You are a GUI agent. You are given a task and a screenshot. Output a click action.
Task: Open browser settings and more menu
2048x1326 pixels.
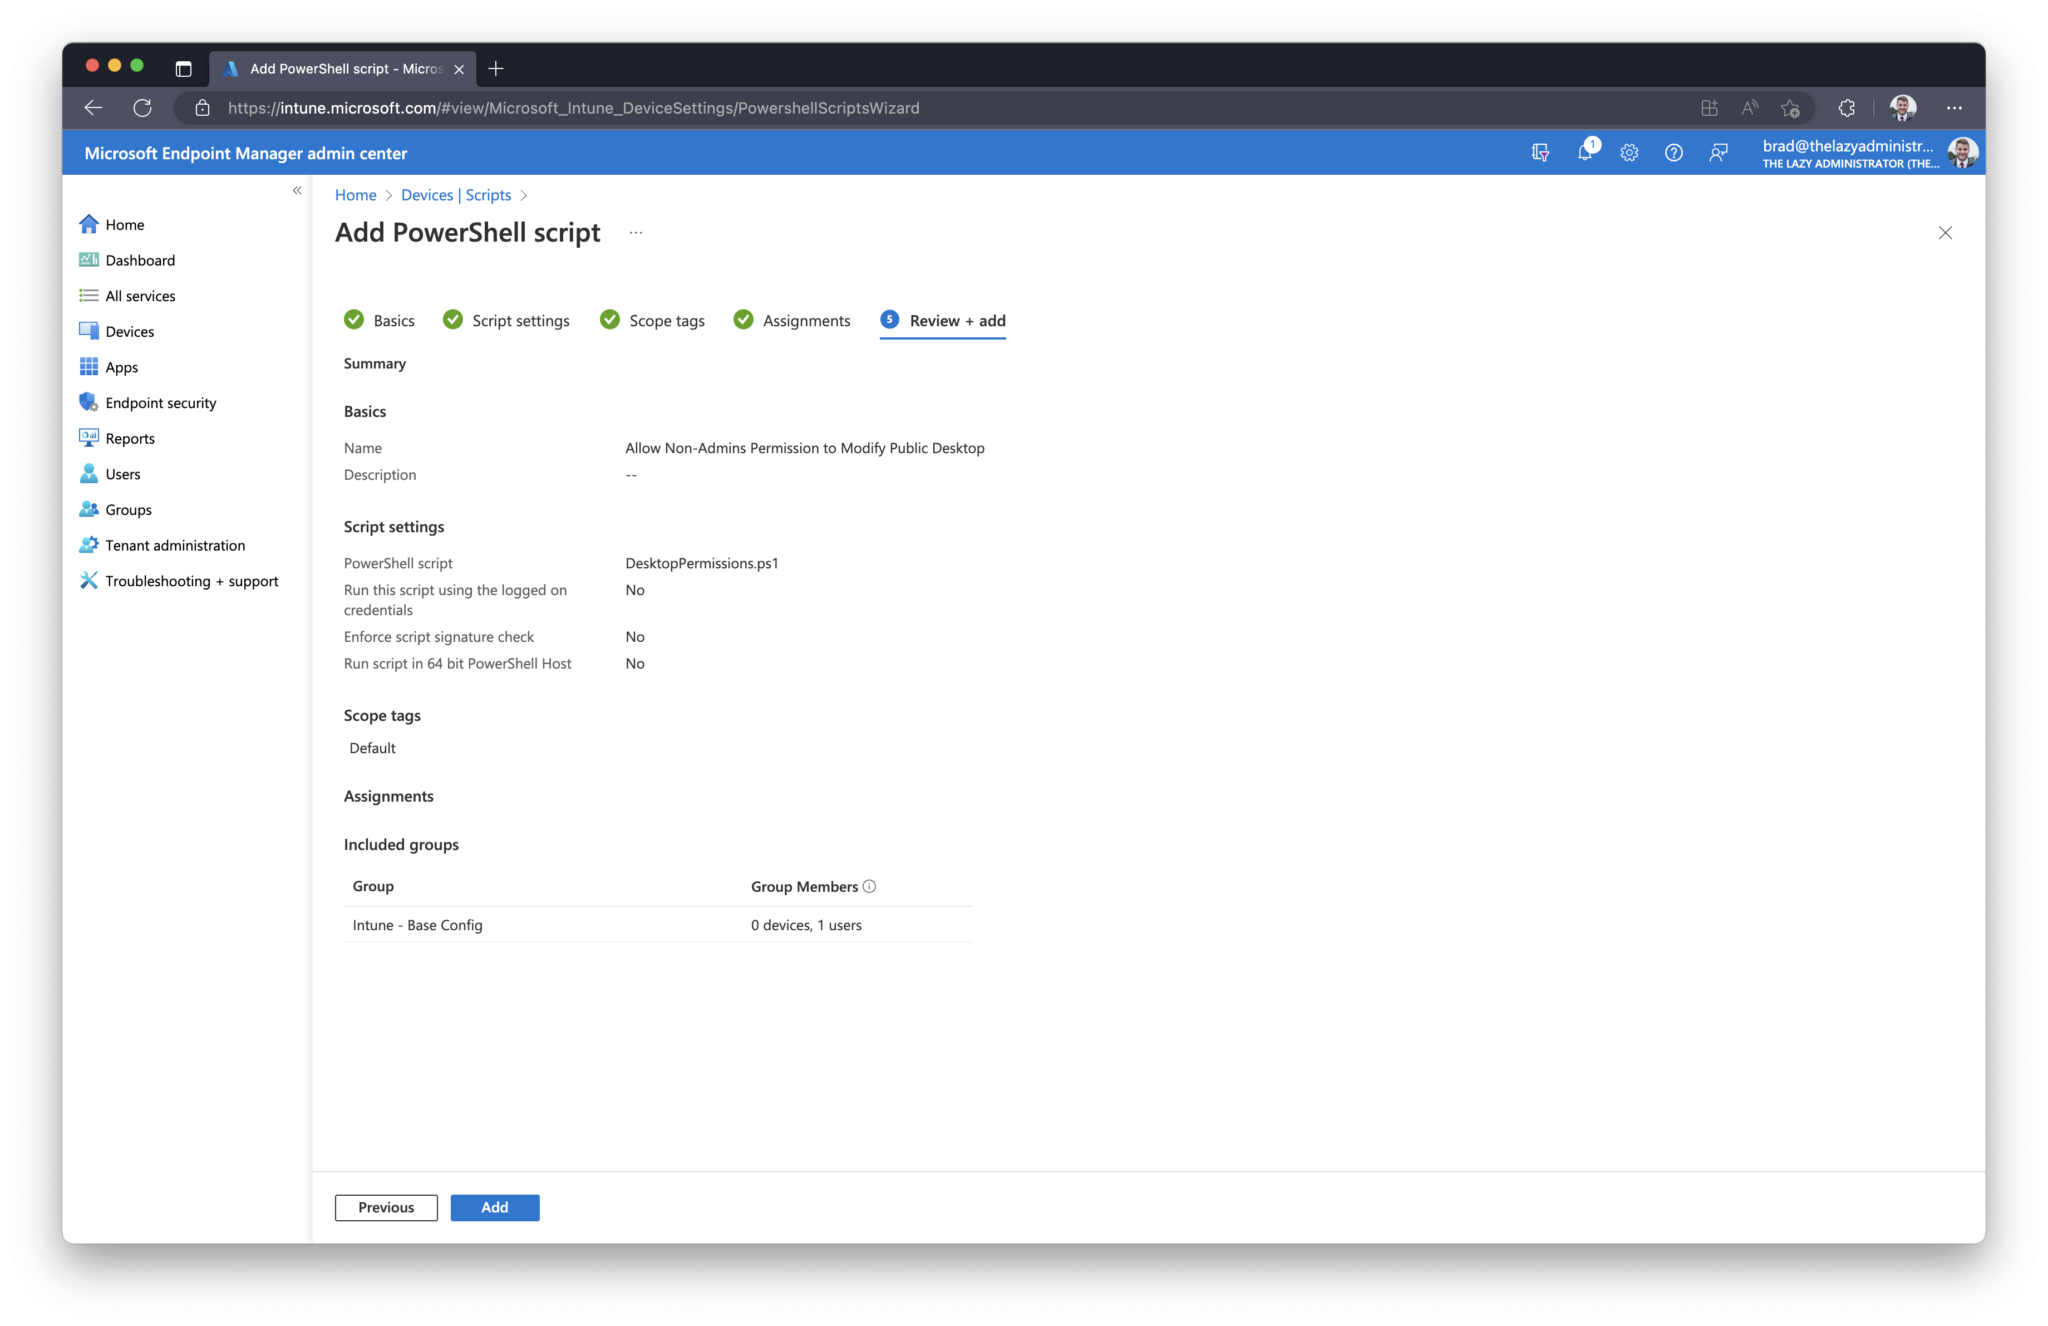point(1954,108)
